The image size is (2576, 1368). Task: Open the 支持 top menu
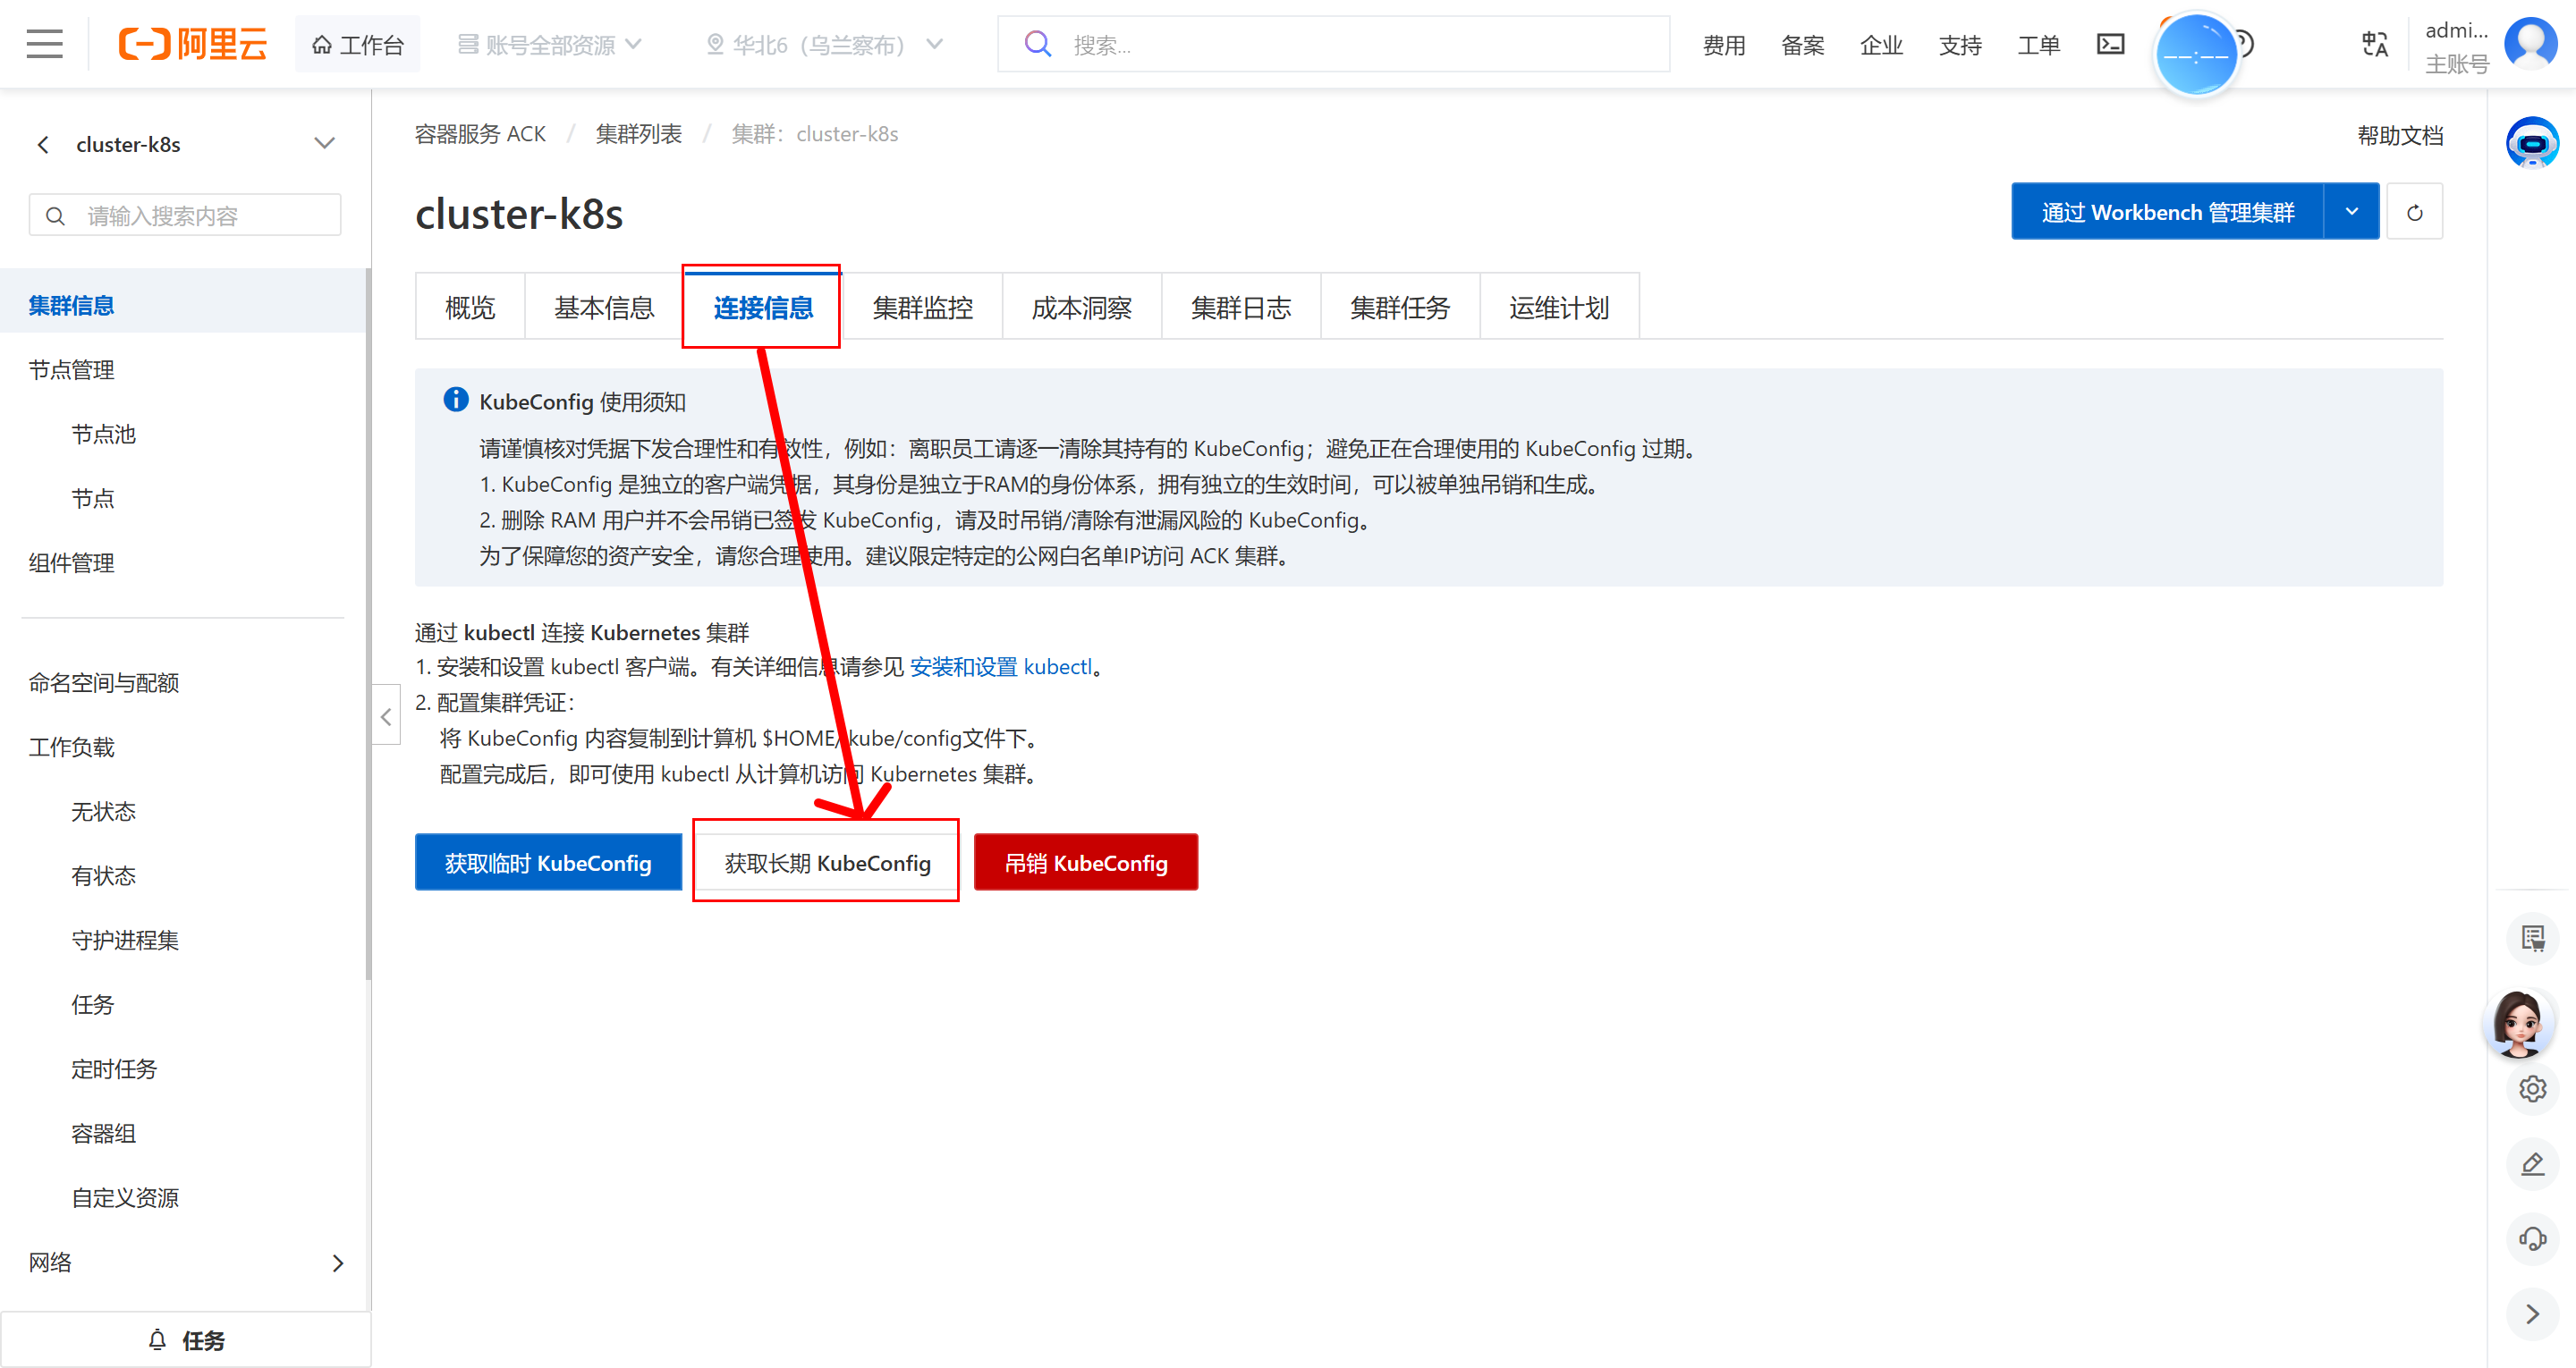point(1960,45)
